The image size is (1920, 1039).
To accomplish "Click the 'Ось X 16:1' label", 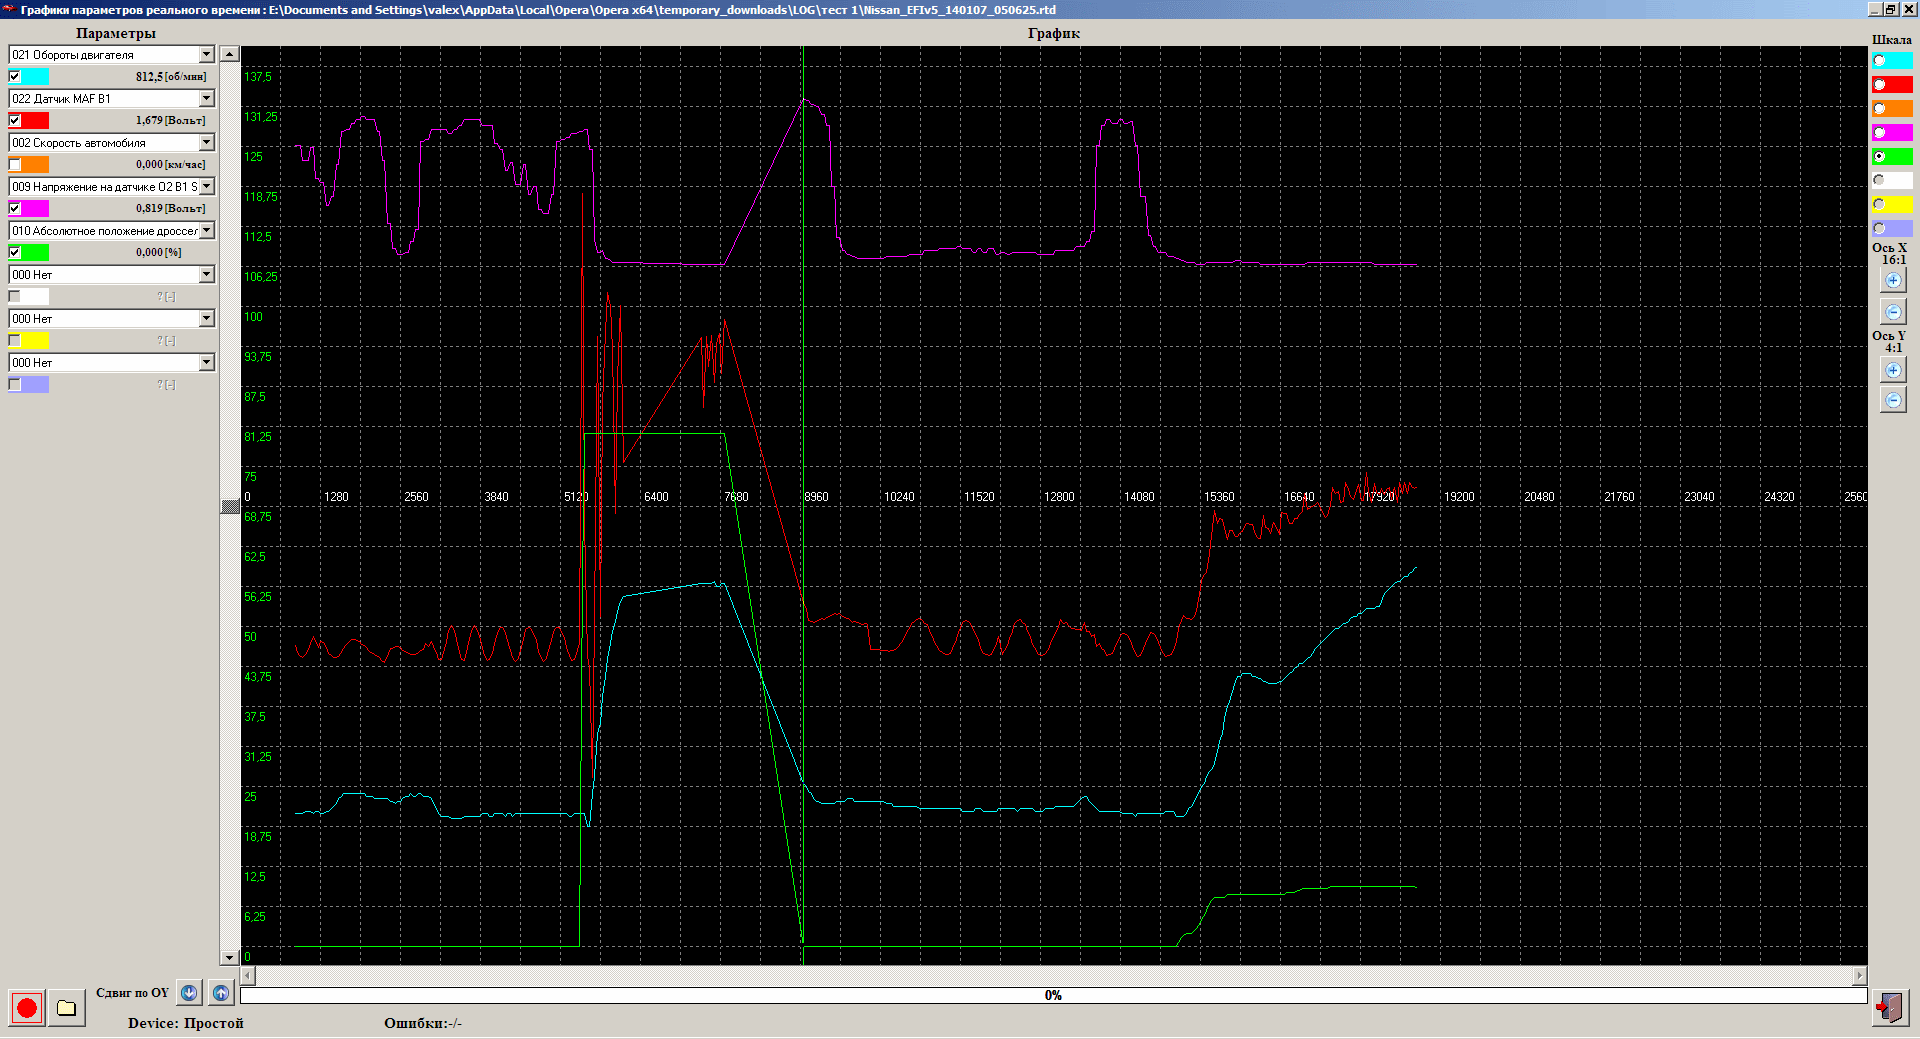I will tap(1890, 253).
